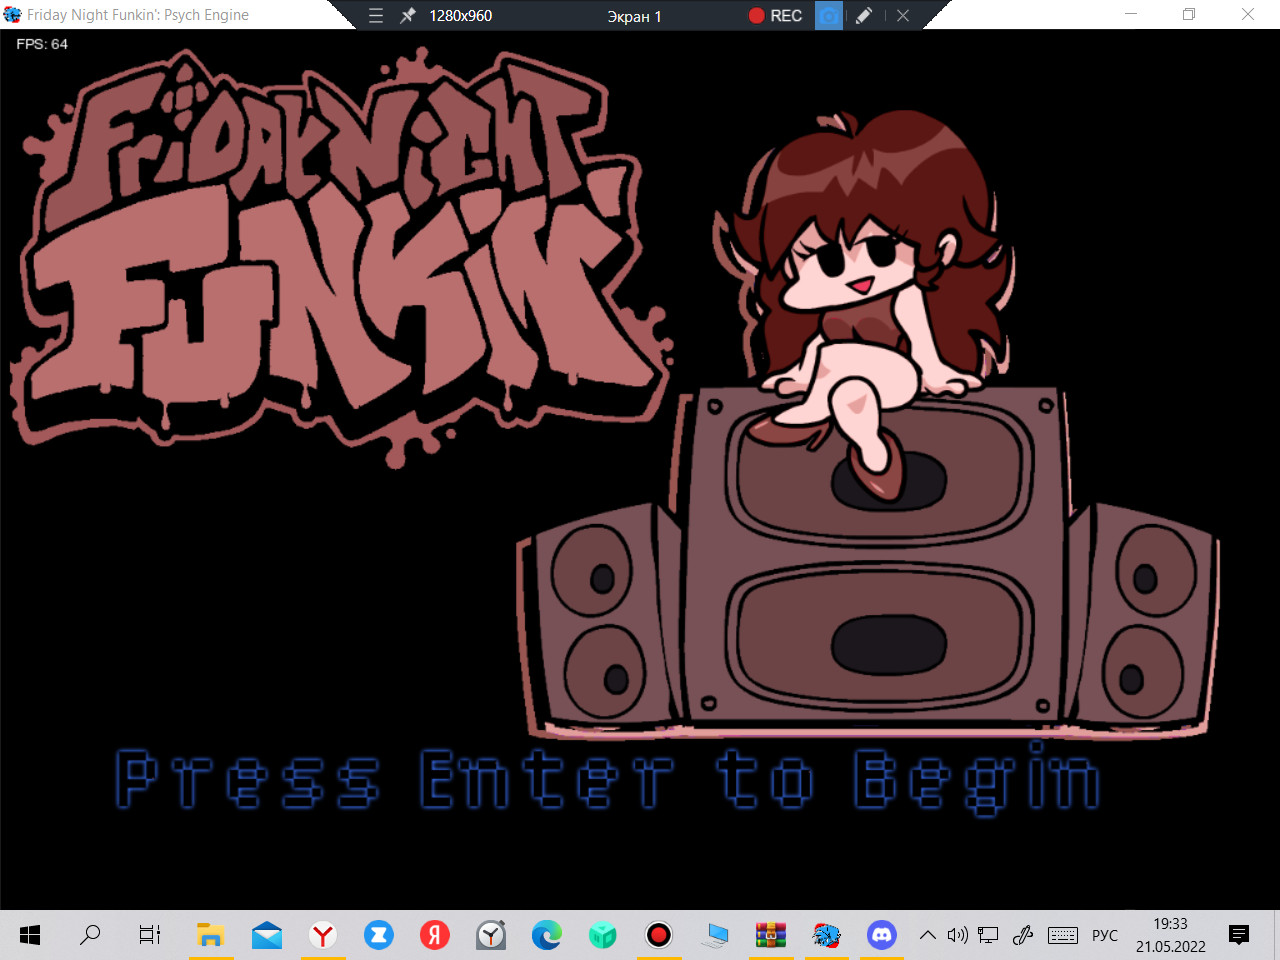Toggle REC to start screen recording
Image resolution: width=1280 pixels, height=960 pixels.
coord(775,15)
